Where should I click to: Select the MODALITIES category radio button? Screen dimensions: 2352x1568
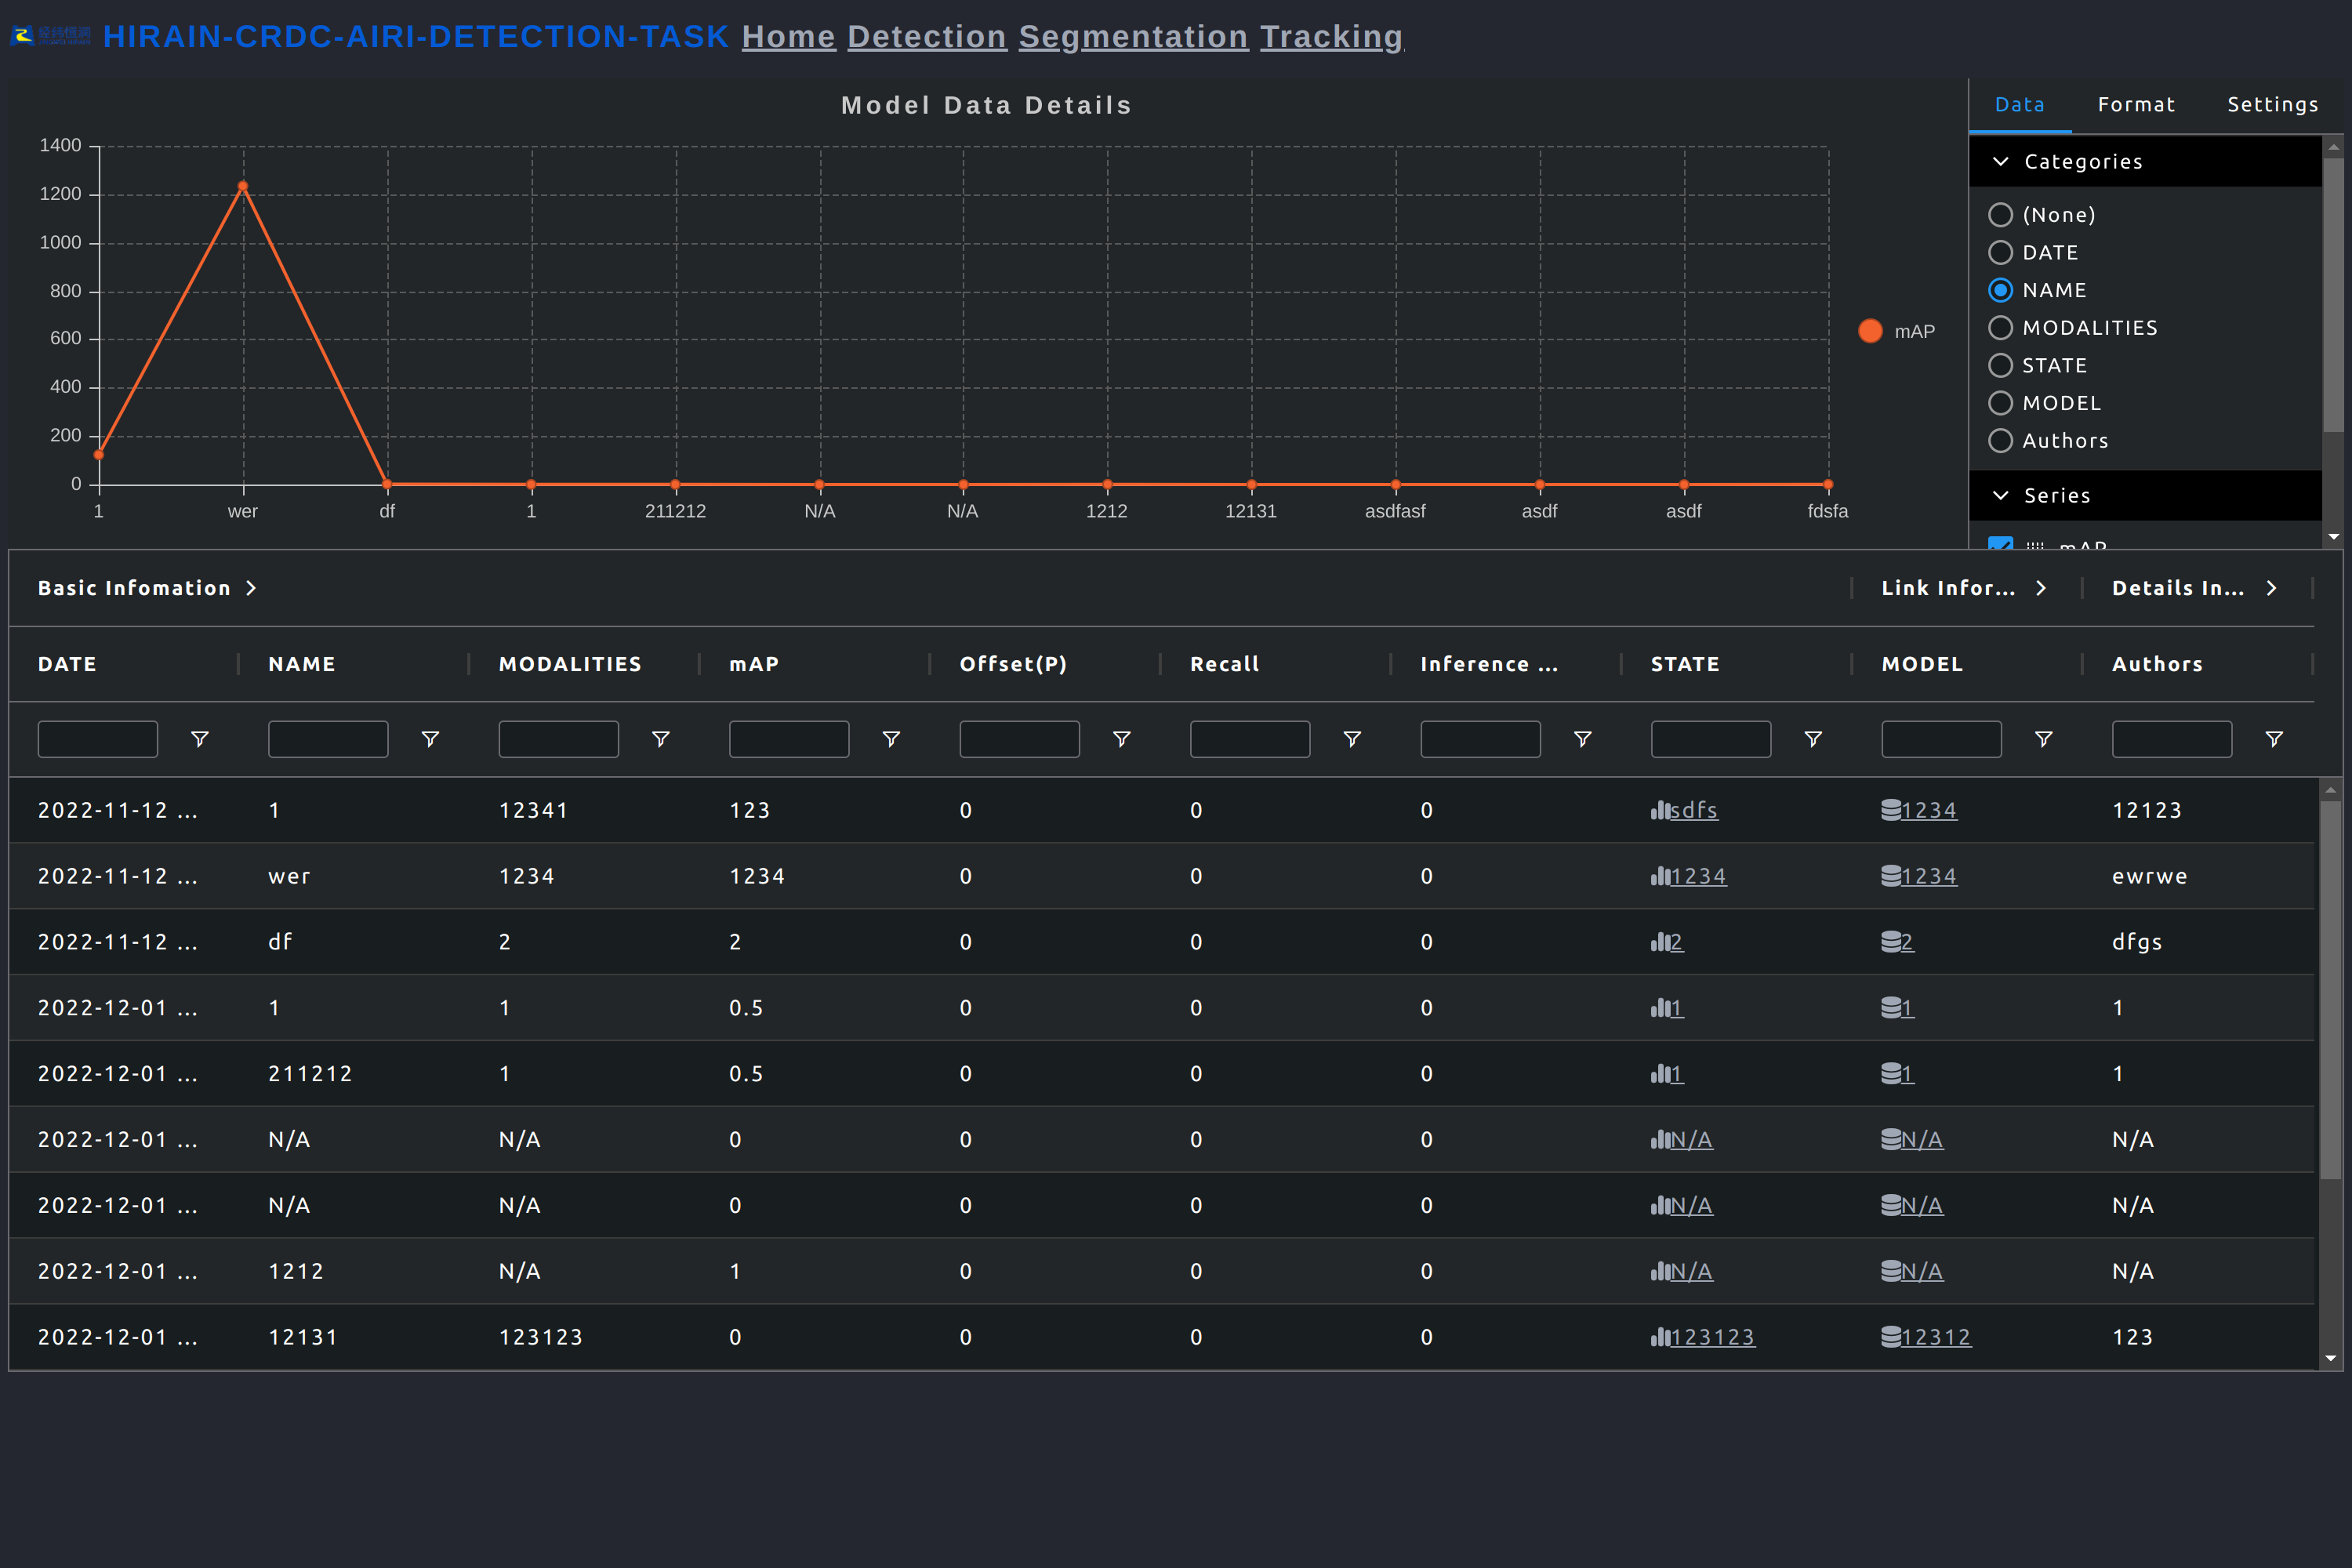coord(2000,328)
